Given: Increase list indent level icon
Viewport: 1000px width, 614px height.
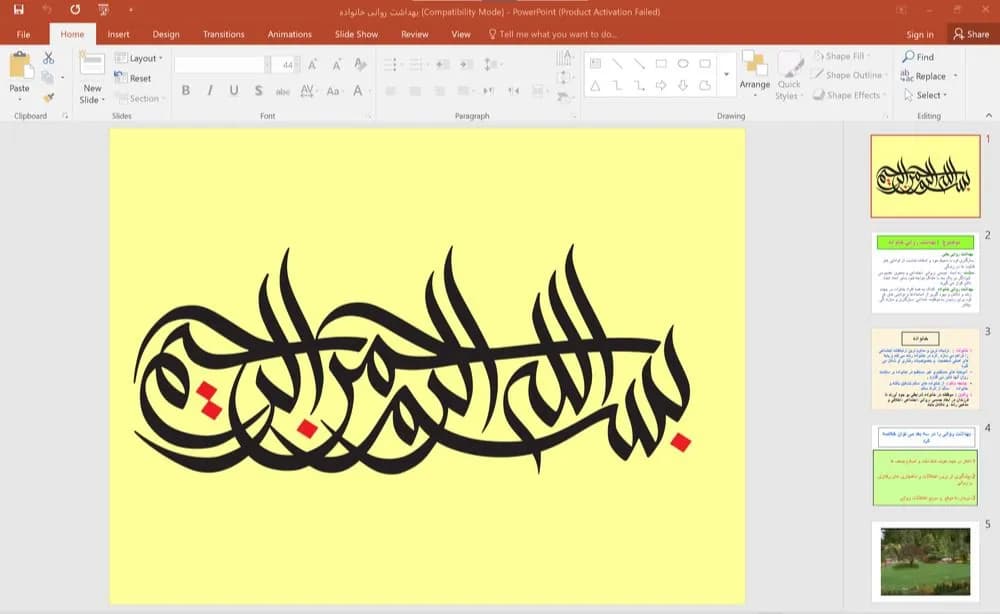Looking at the screenshot, I should (x=467, y=64).
